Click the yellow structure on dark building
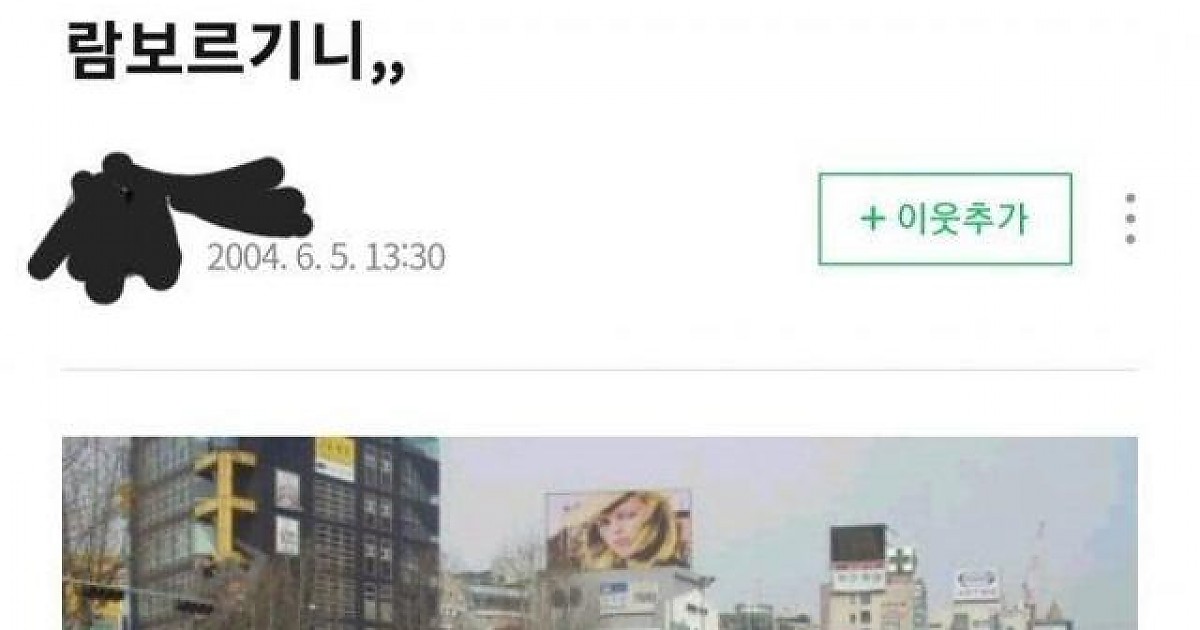Viewport: 1200px width, 630px height. [x=224, y=501]
